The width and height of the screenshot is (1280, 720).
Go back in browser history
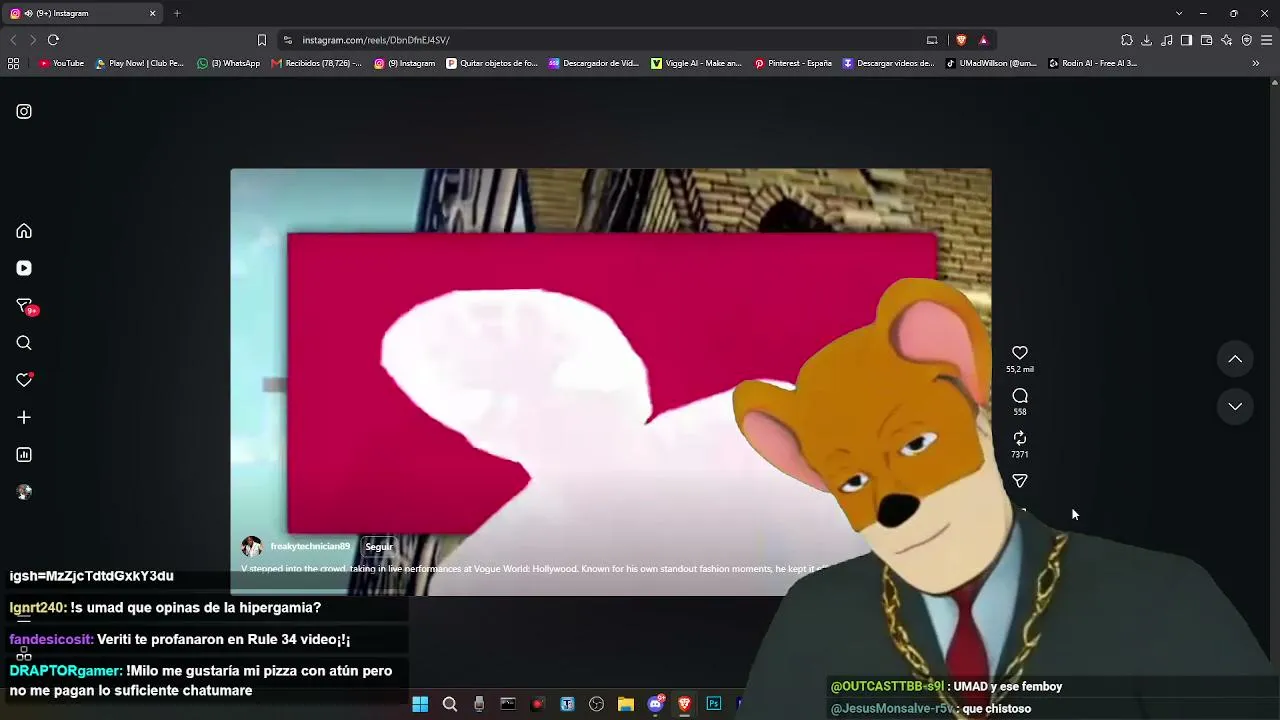pos(13,40)
